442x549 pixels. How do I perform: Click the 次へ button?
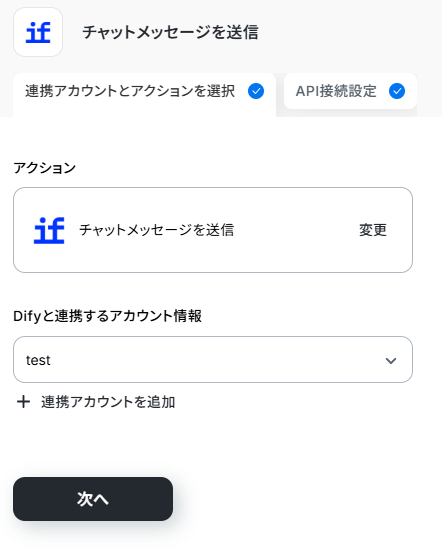[x=93, y=499]
